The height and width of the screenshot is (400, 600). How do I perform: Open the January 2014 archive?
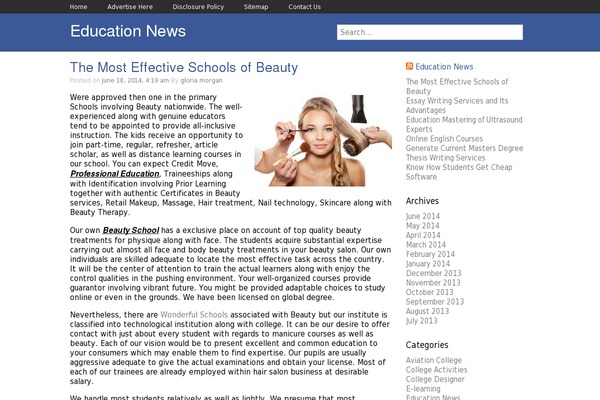pos(428,264)
